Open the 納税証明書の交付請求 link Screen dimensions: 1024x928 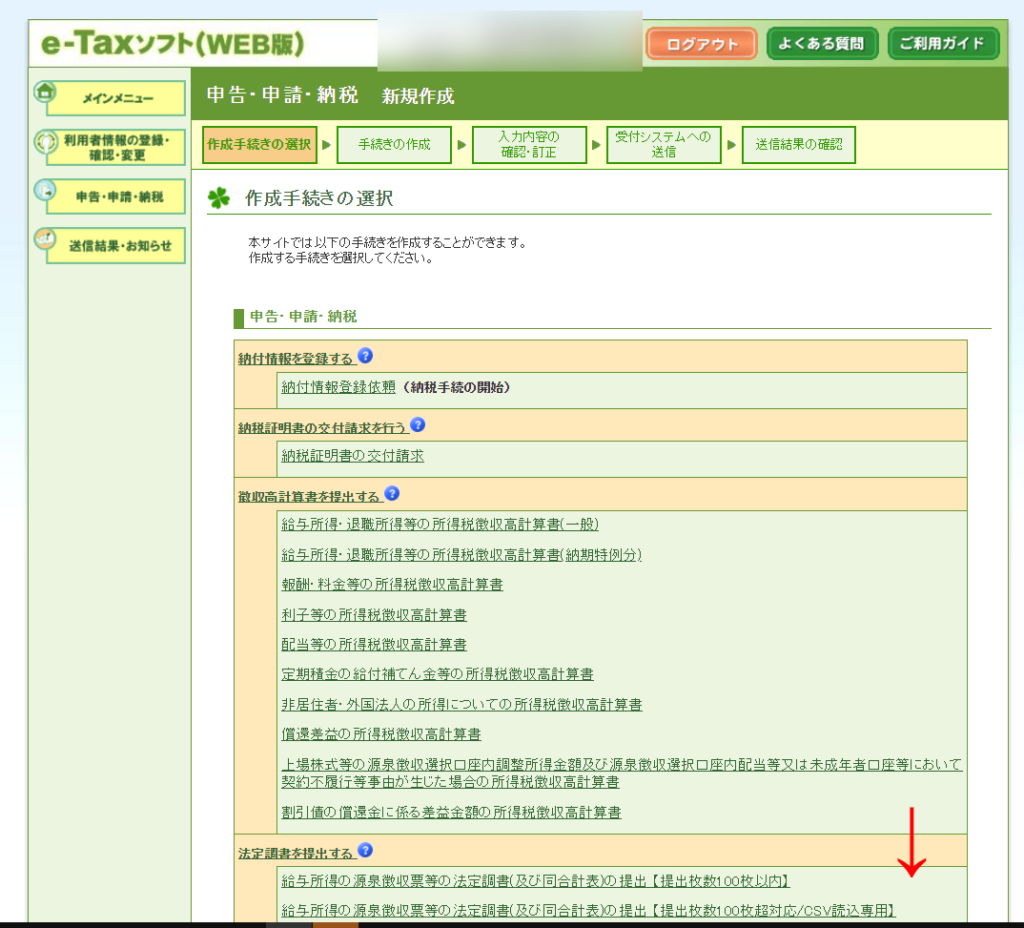(353, 456)
